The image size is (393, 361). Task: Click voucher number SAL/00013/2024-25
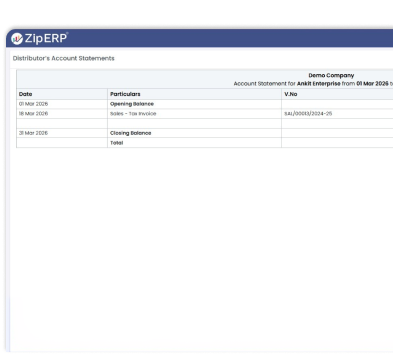point(308,113)
